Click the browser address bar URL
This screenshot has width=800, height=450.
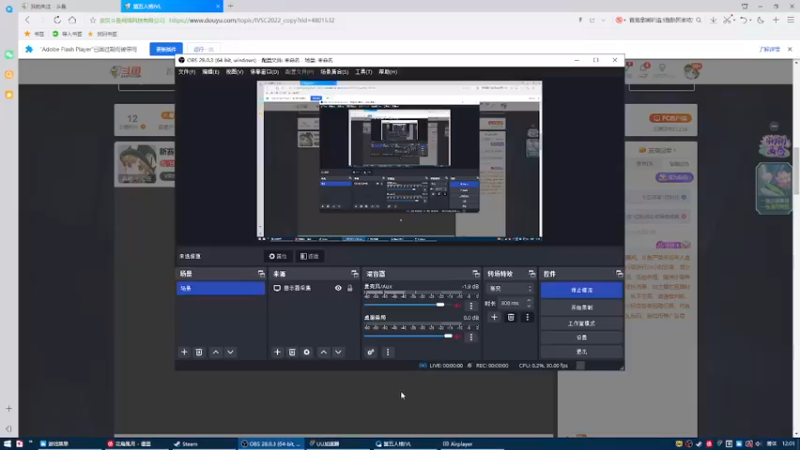point(252,20)
